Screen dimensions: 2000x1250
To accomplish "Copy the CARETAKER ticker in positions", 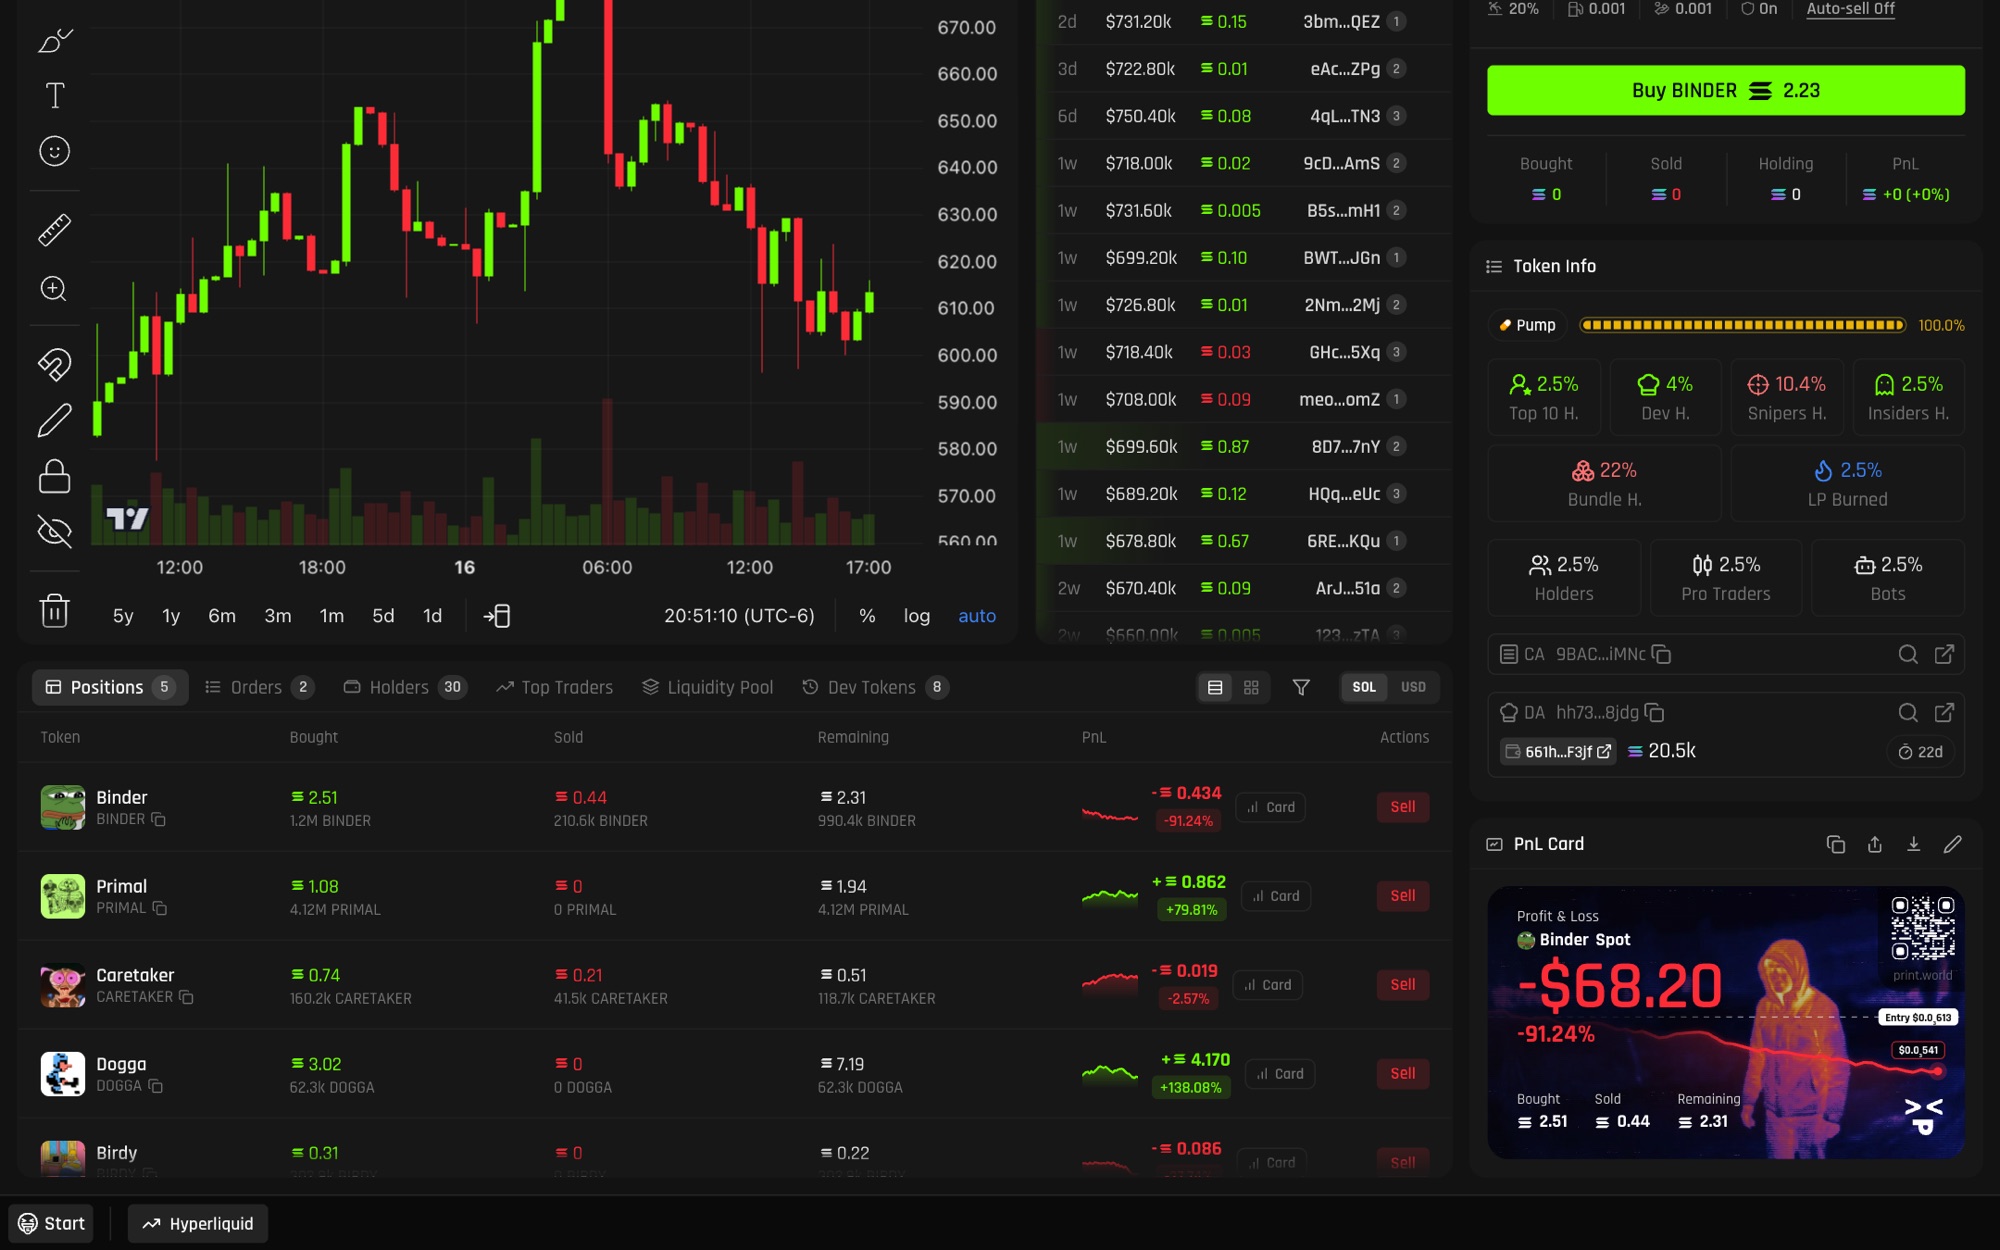I will click(186, 997).
